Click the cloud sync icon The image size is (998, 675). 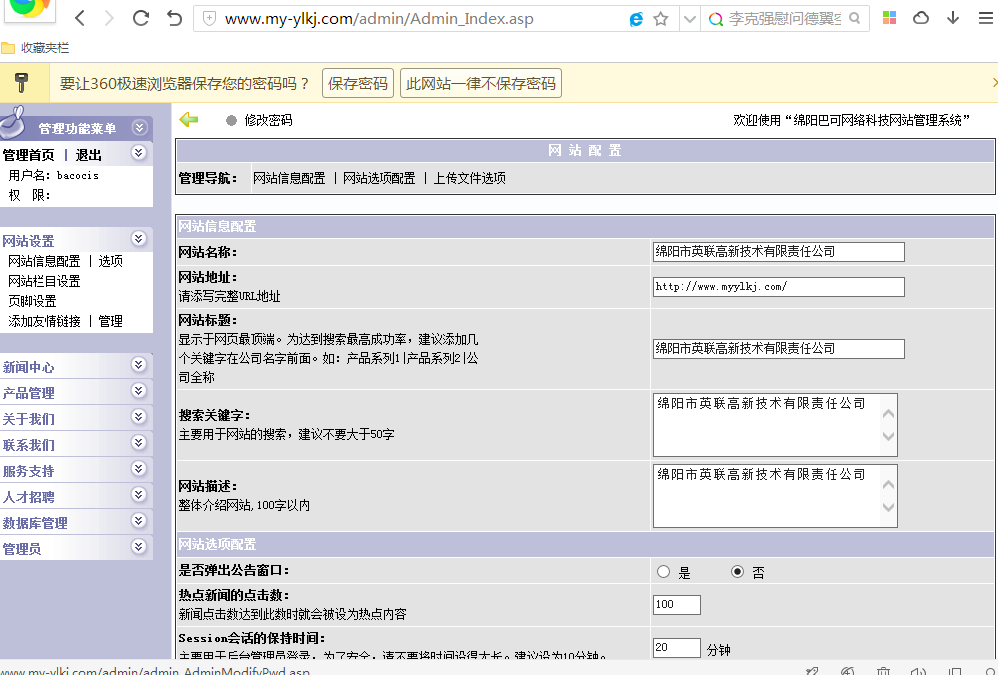click(x=921, y=18)
